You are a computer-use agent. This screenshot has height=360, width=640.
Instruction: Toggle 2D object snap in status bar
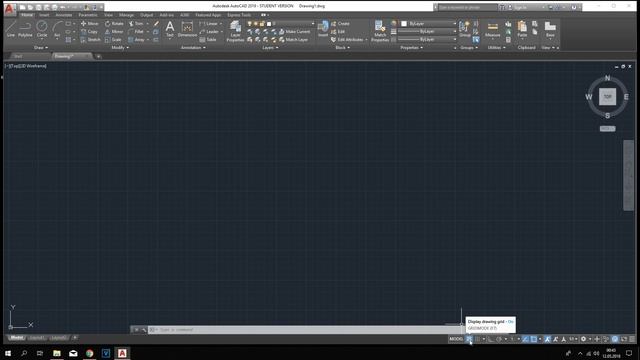point(533,339)
